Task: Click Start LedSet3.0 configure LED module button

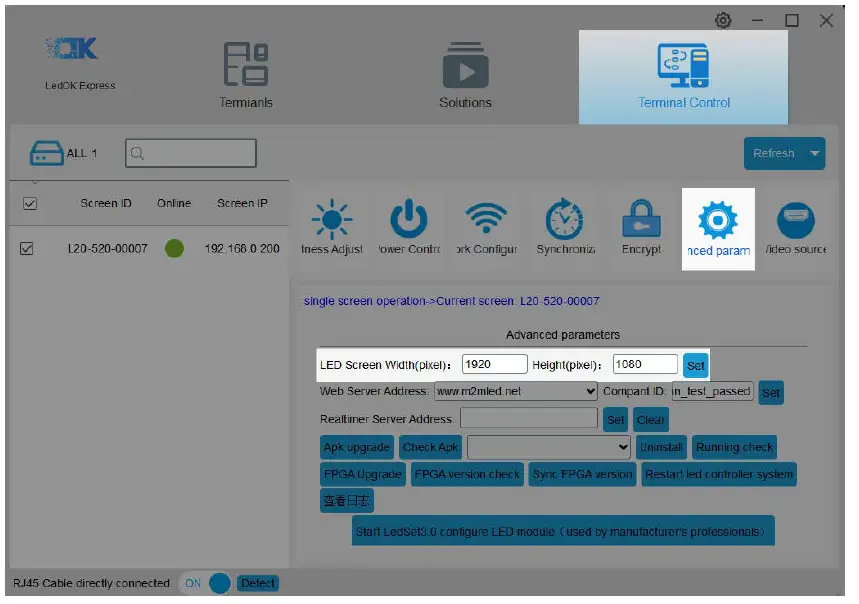Action: 563,531
